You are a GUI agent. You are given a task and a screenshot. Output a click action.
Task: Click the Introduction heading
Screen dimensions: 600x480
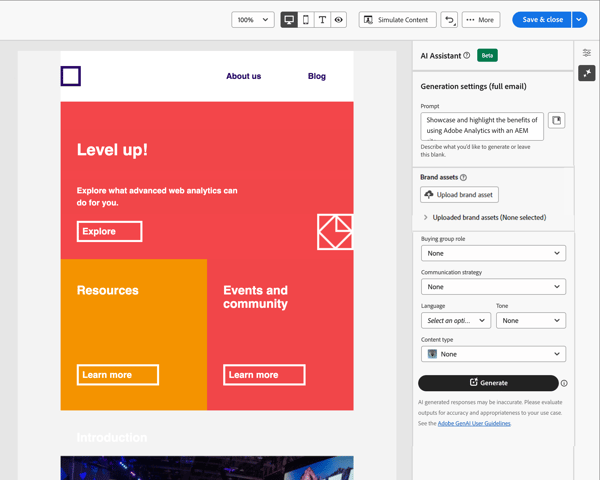112,437
